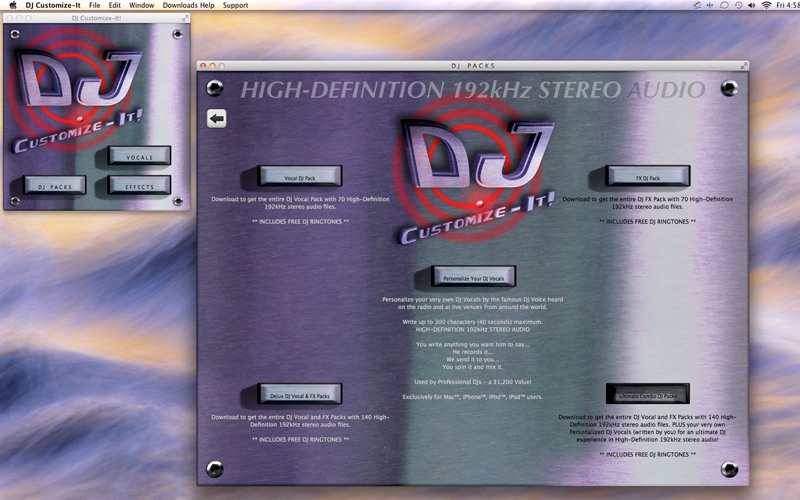Open the File menu
800x500 pixels.
(x=94, y=5)
